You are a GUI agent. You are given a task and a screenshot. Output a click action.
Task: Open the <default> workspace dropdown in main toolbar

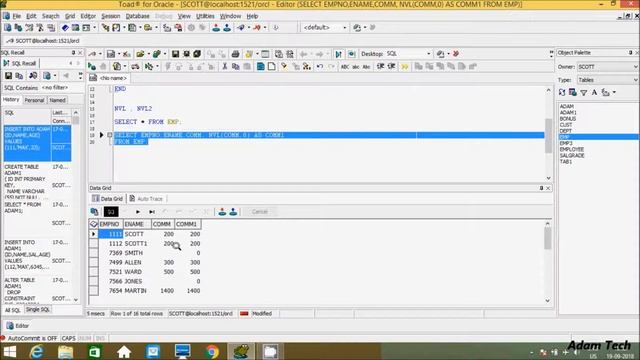(x=344, y=28)
